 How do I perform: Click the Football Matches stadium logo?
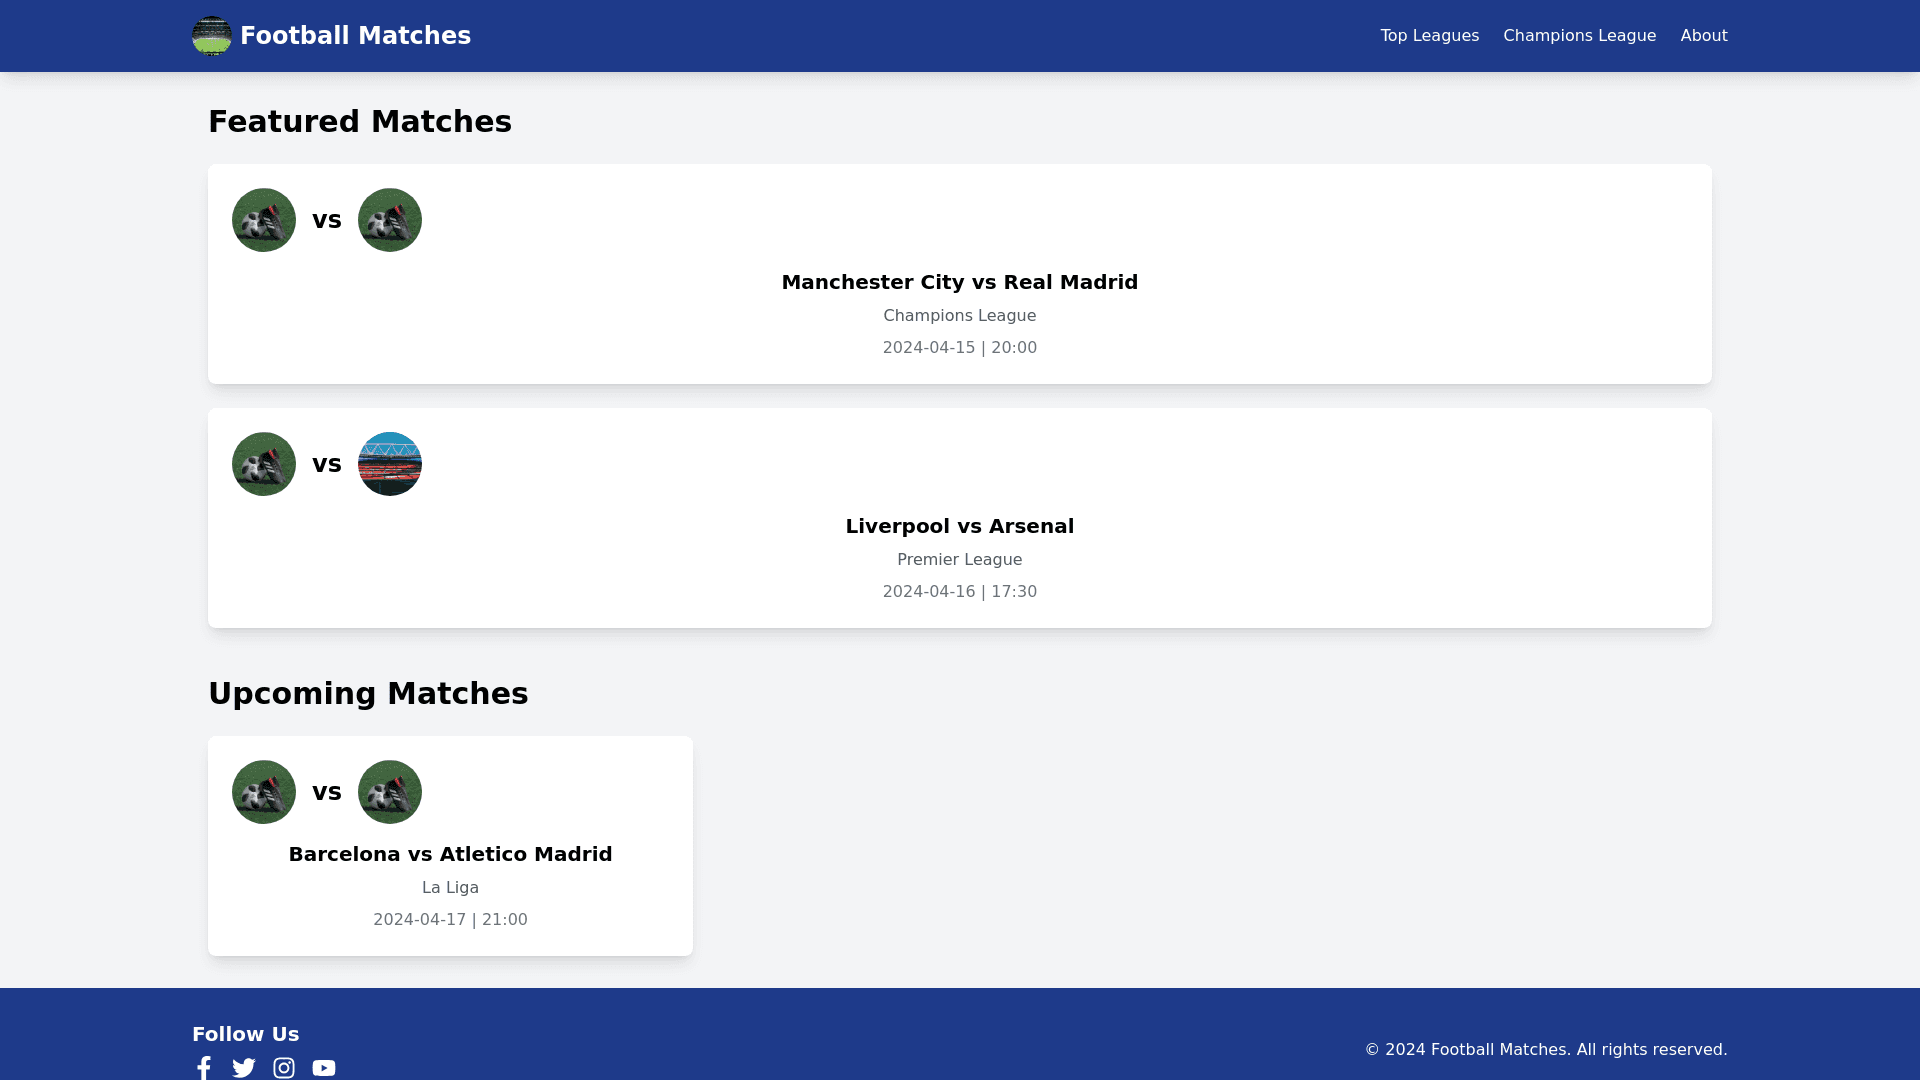click(x=211, y=36)
